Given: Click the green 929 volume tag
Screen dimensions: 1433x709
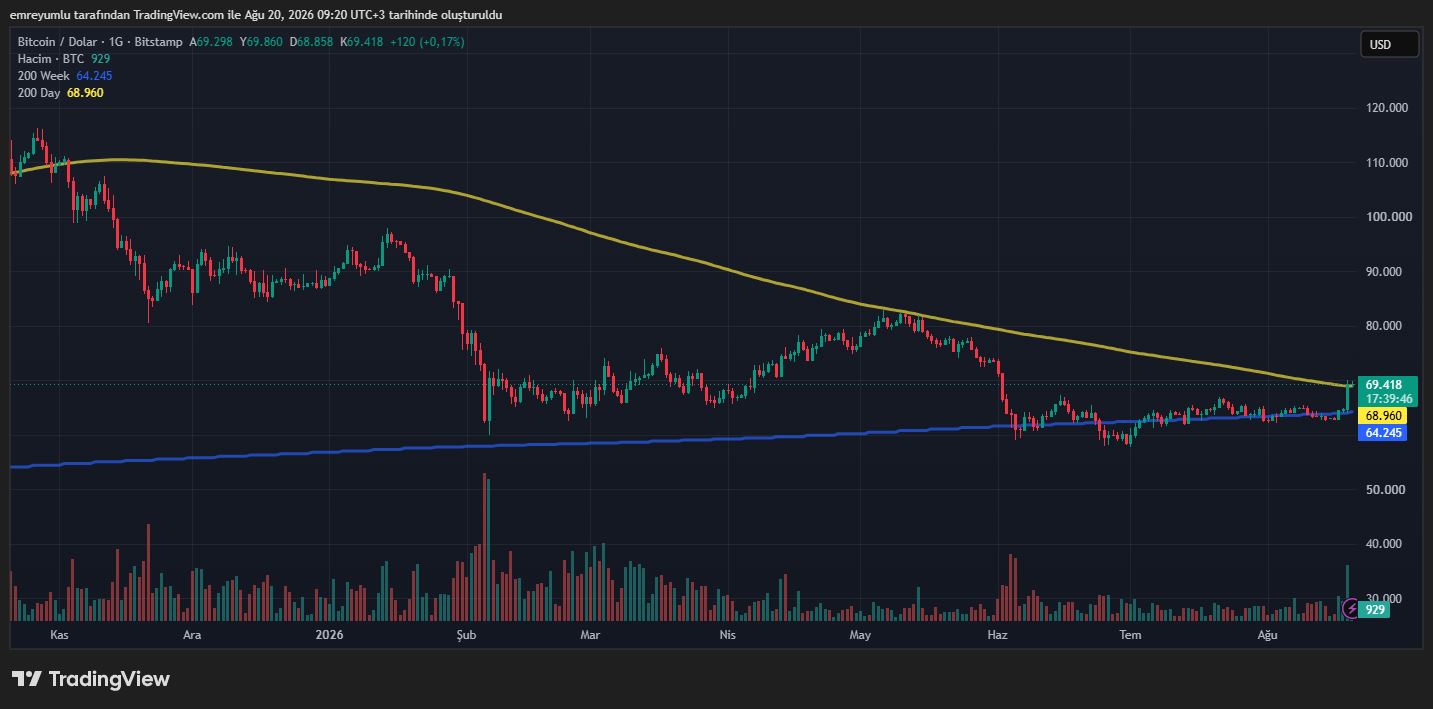Looking at the screenshot, I should point(1375,609).
